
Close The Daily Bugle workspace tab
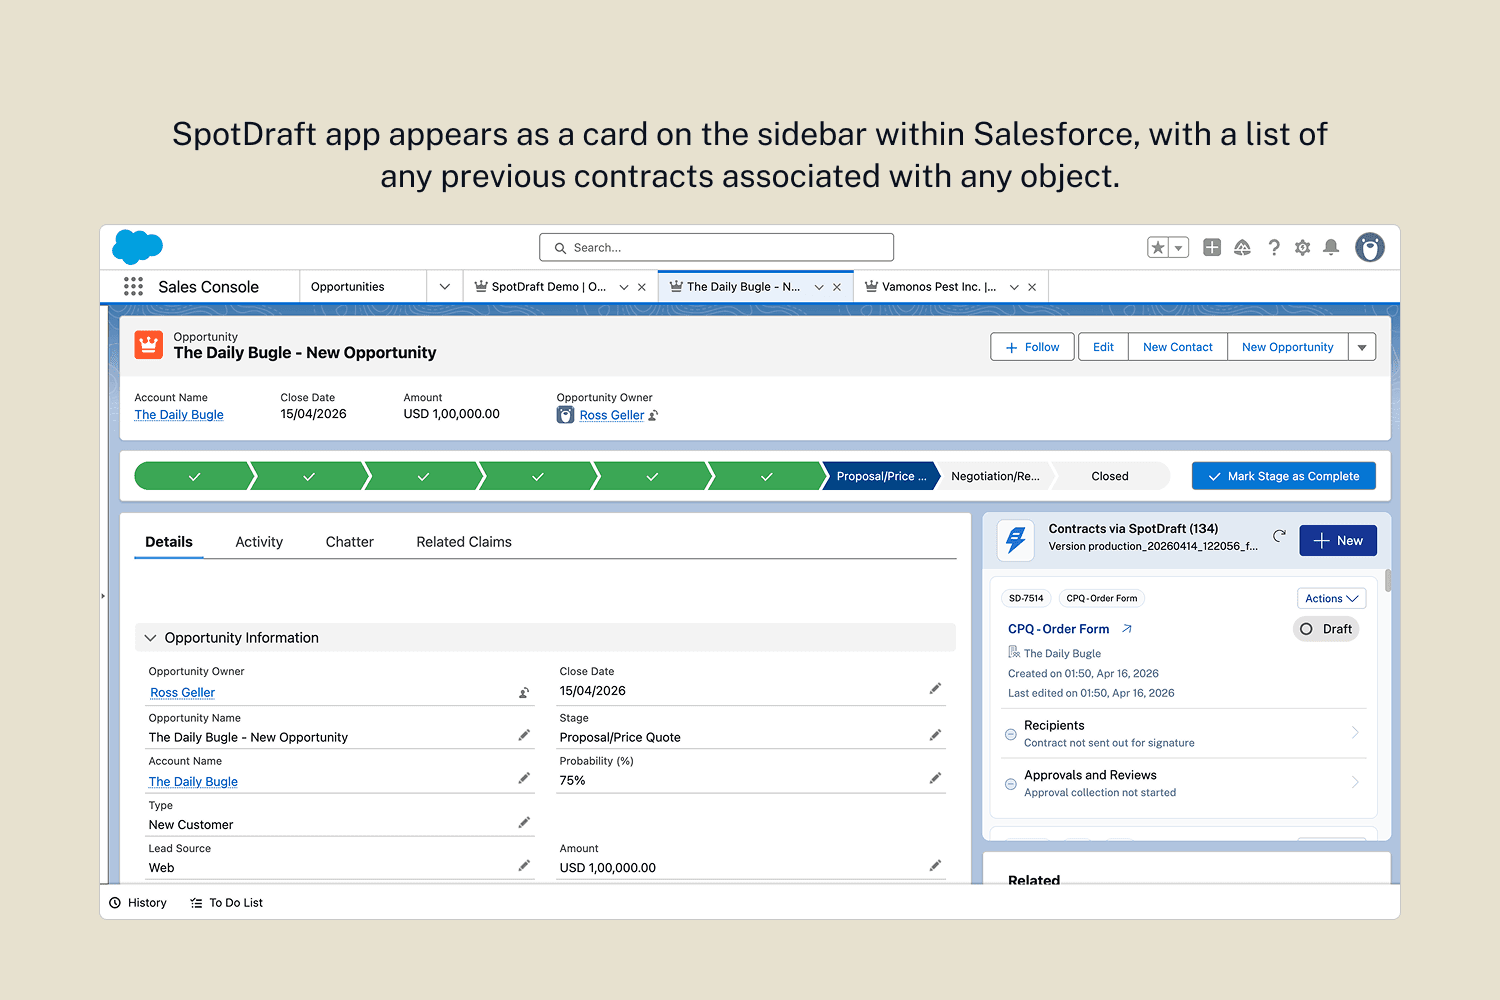837,287
